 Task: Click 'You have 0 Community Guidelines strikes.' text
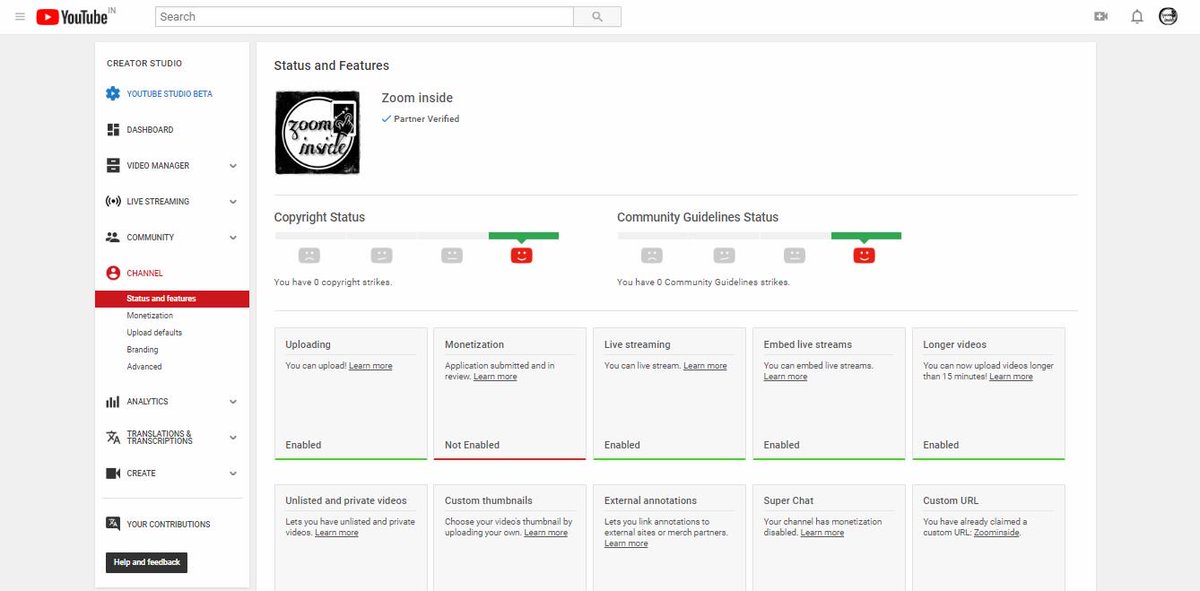pos(703,283)
